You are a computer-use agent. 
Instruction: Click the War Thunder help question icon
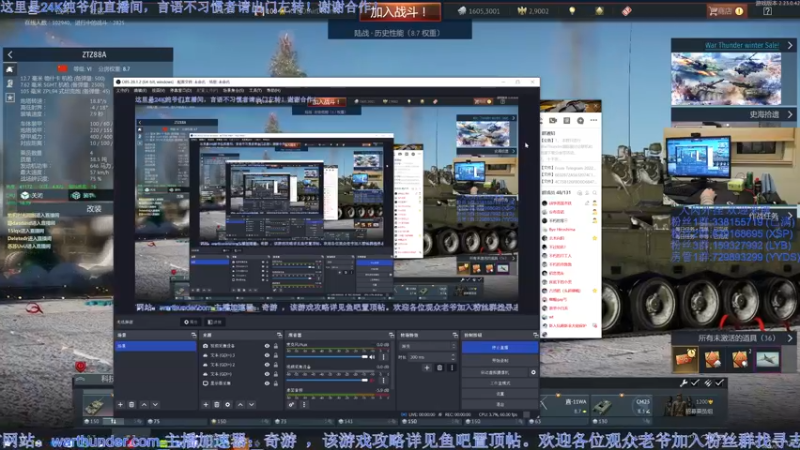pyautogui.click(x=767, y=11)
